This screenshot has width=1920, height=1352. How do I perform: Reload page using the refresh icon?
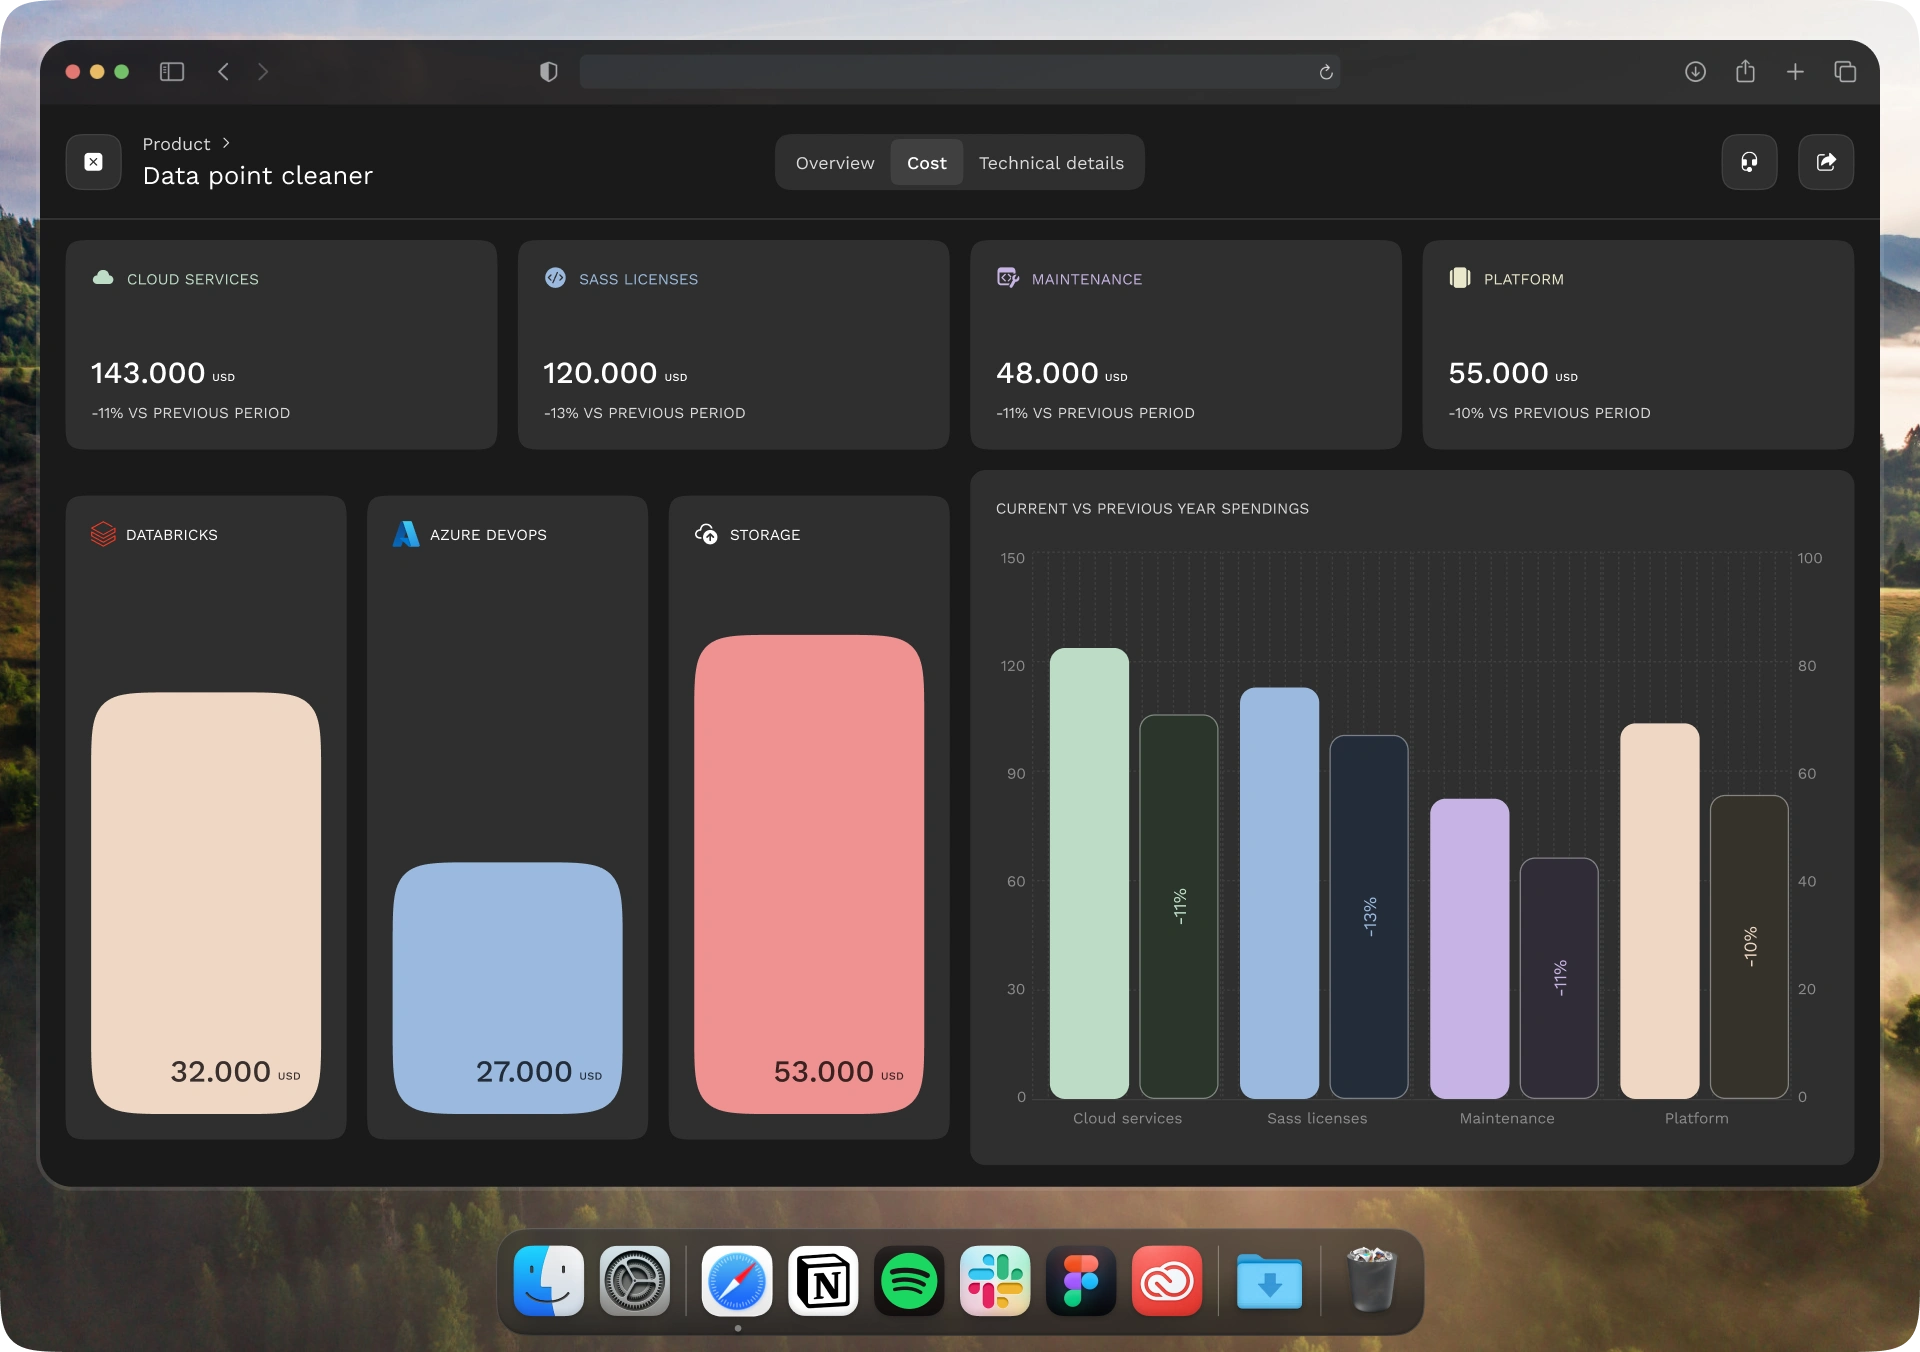(x=1326, y=72)
